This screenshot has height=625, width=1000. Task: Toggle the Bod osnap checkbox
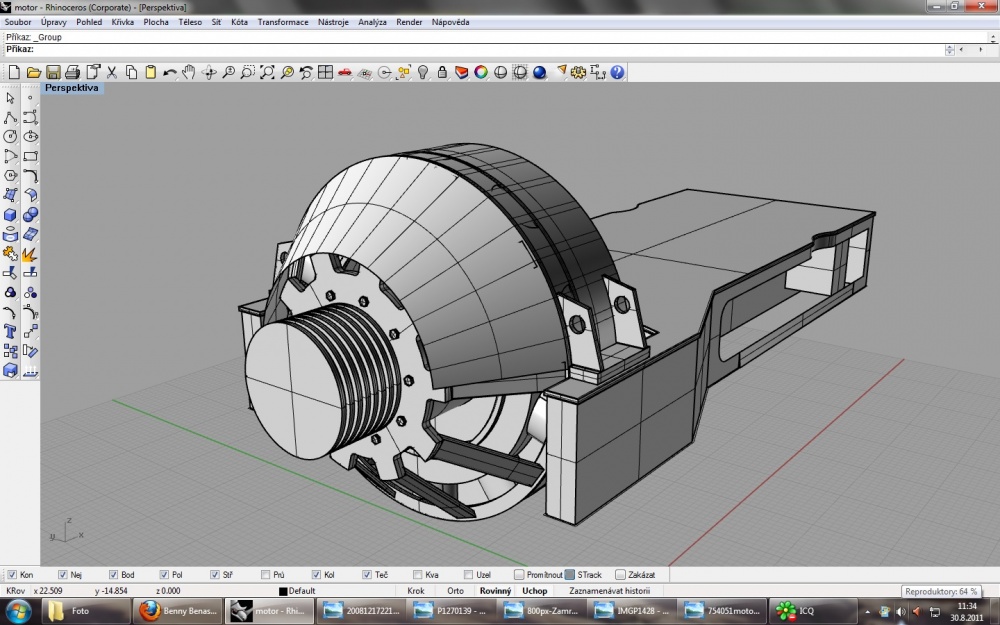[113, 575]
